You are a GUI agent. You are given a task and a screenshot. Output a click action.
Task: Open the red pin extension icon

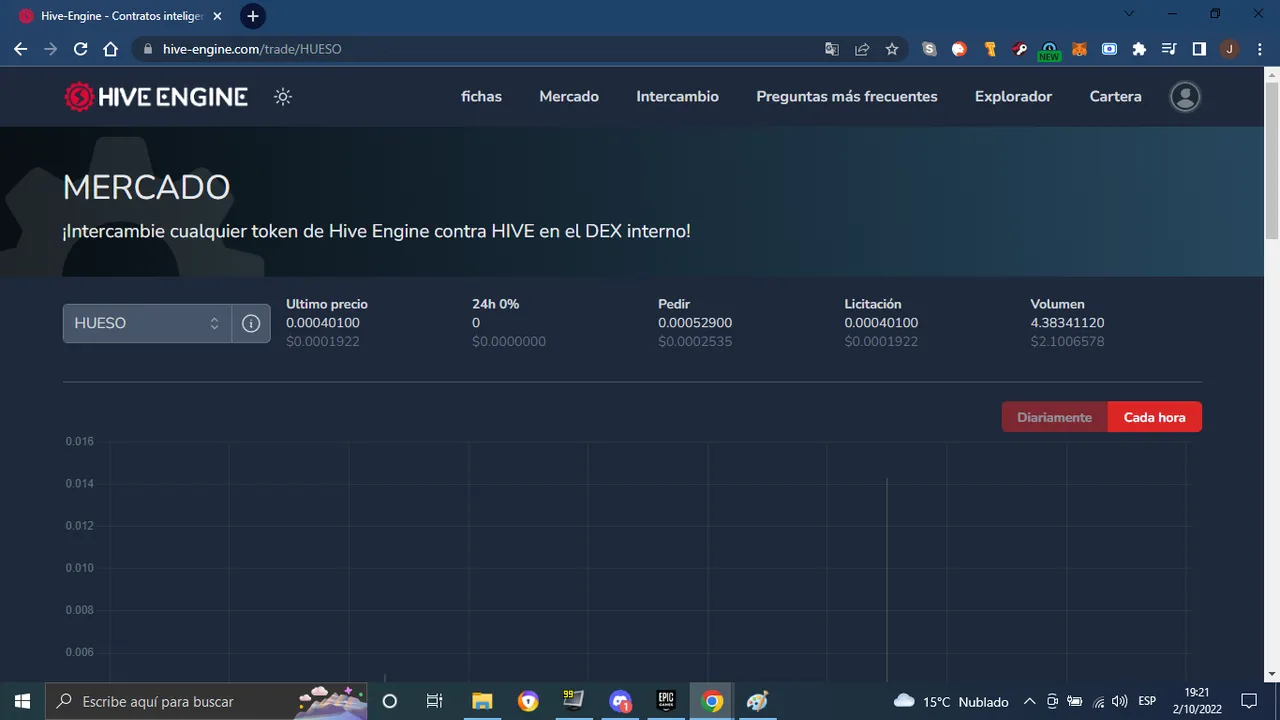point(1019,49)
